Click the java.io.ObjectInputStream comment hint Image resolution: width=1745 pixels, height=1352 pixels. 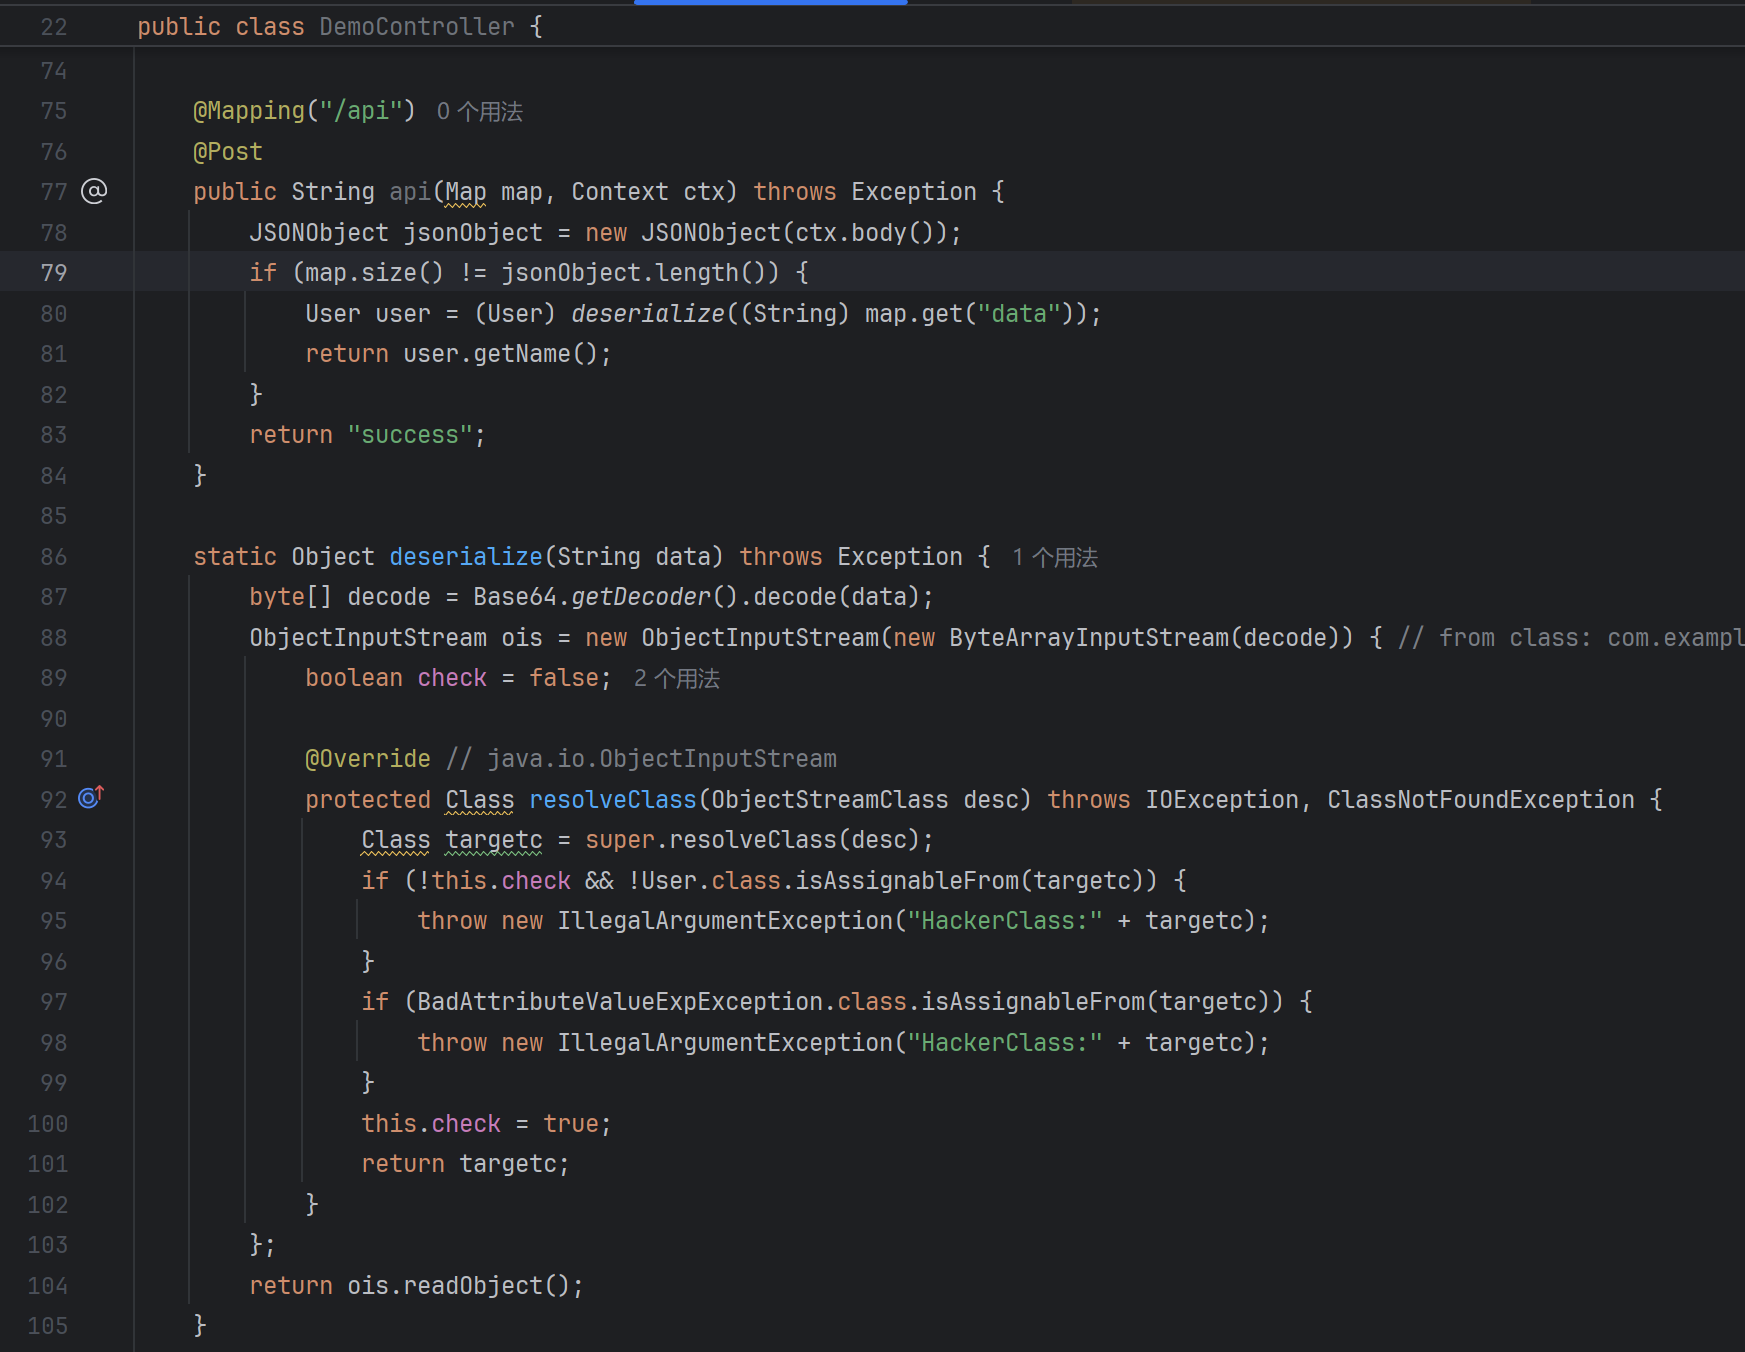point(641,759)
